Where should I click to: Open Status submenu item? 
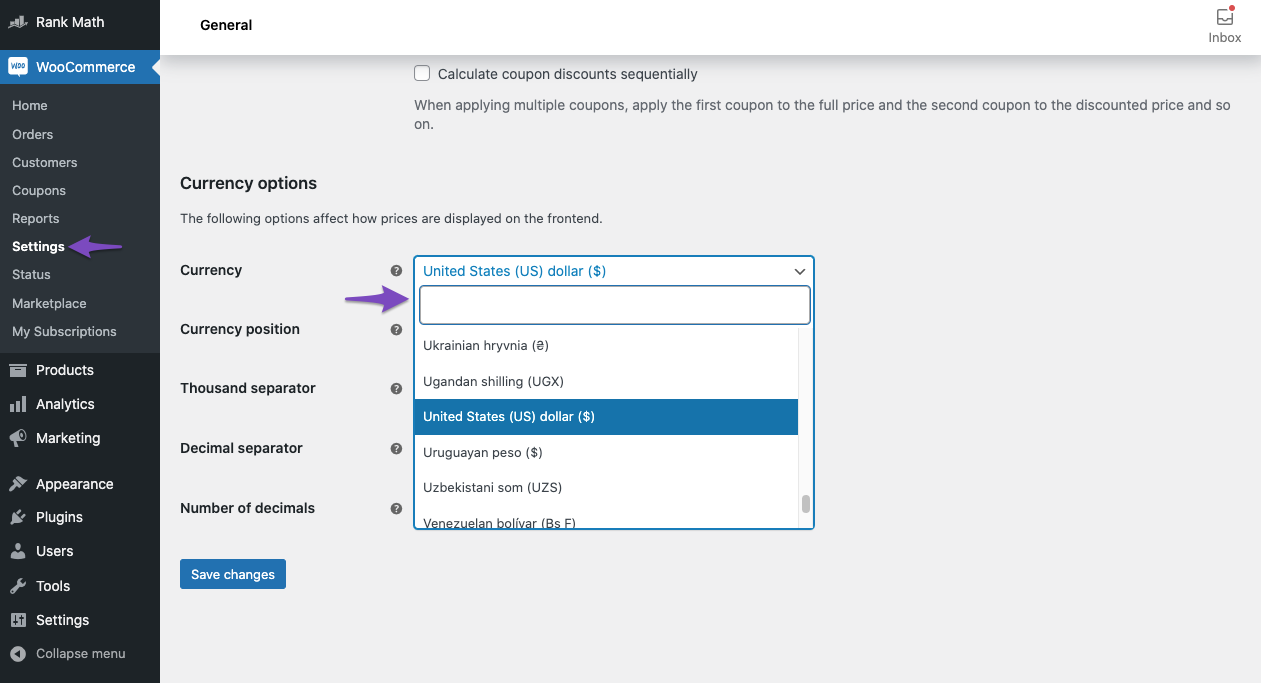click(31, 274)
